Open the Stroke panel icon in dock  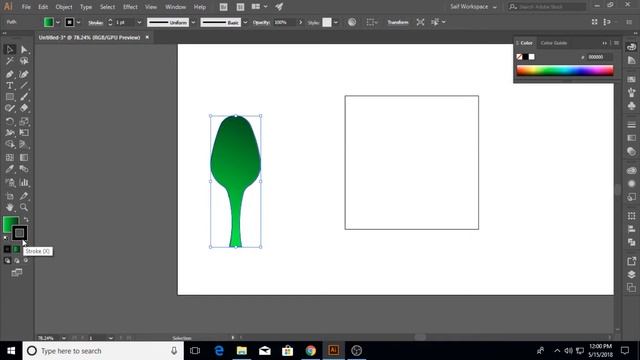coord(631,124)
